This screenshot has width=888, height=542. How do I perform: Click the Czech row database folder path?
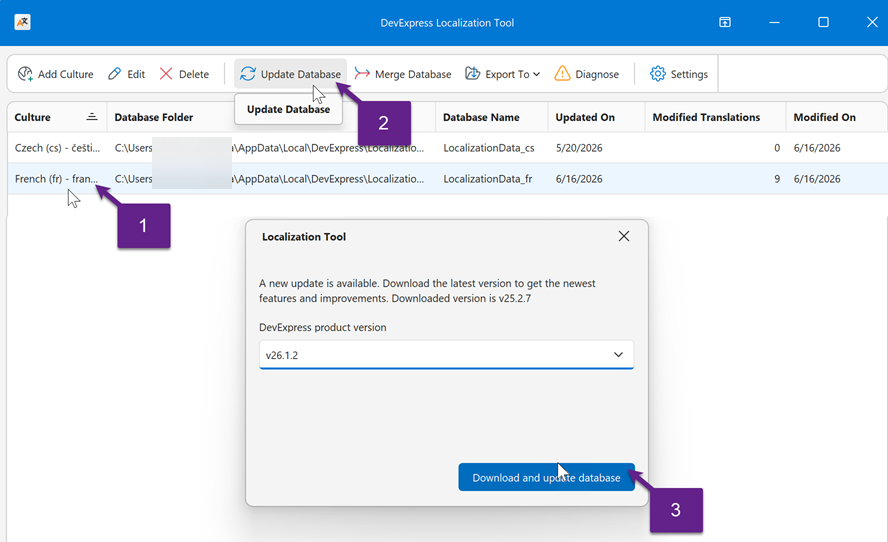(x=270, y=148)
